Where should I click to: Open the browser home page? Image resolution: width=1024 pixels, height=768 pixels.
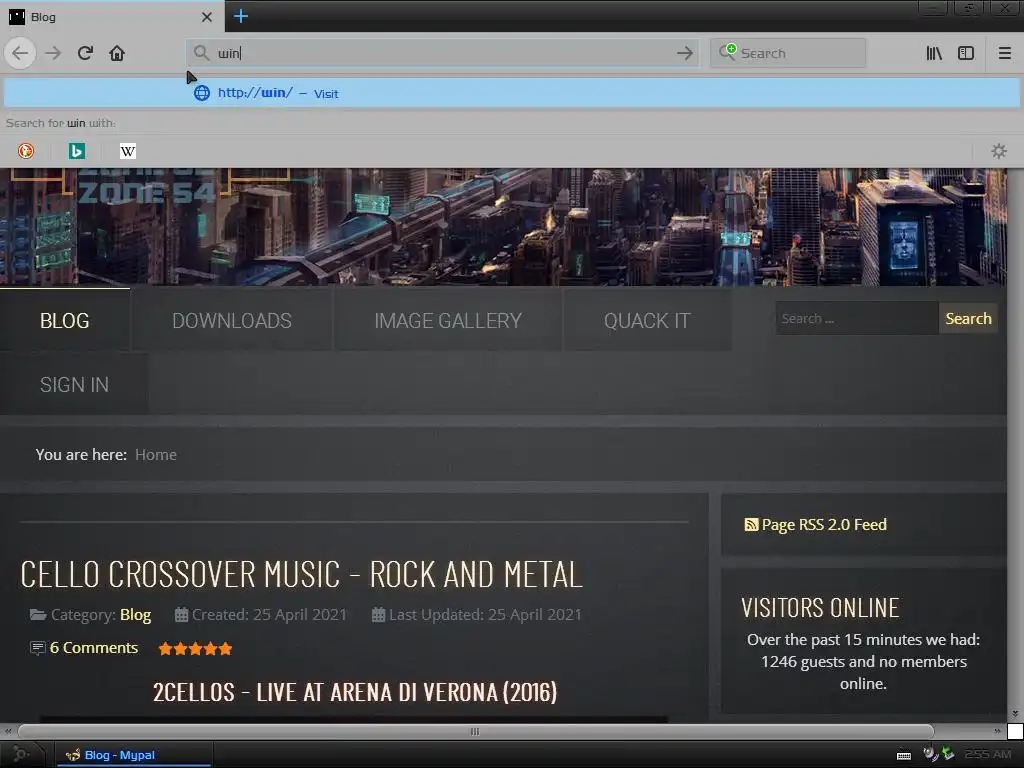(x=117, y=53)
